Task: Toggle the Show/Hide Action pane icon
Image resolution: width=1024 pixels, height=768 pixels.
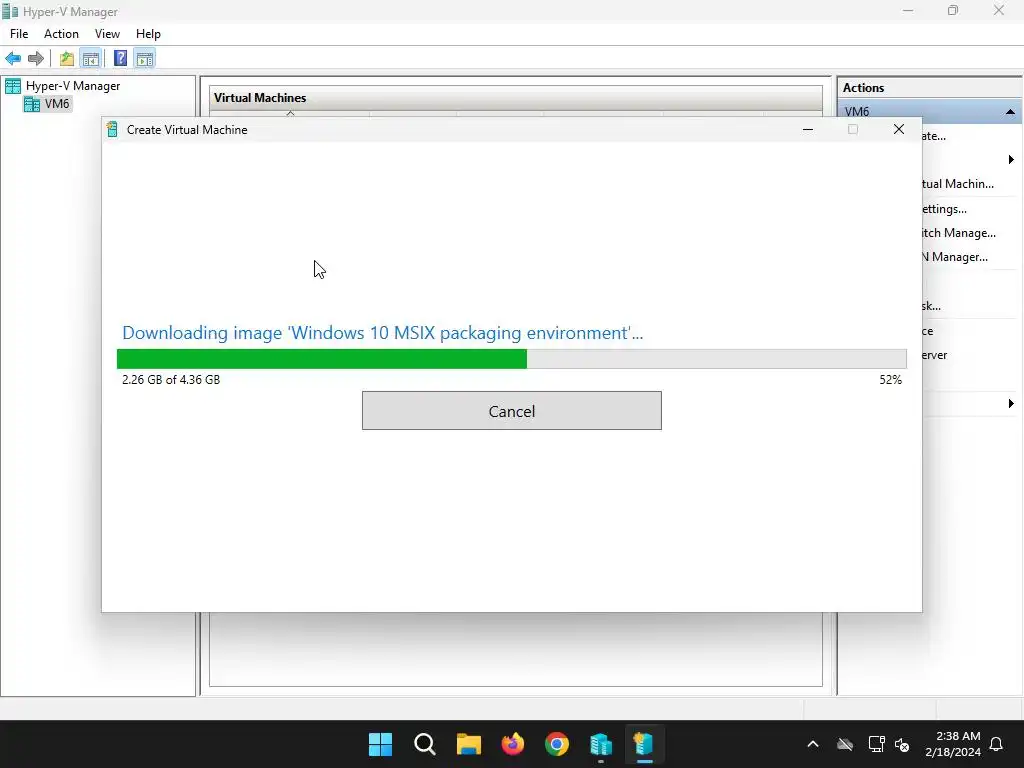Action: pos(144,59)
